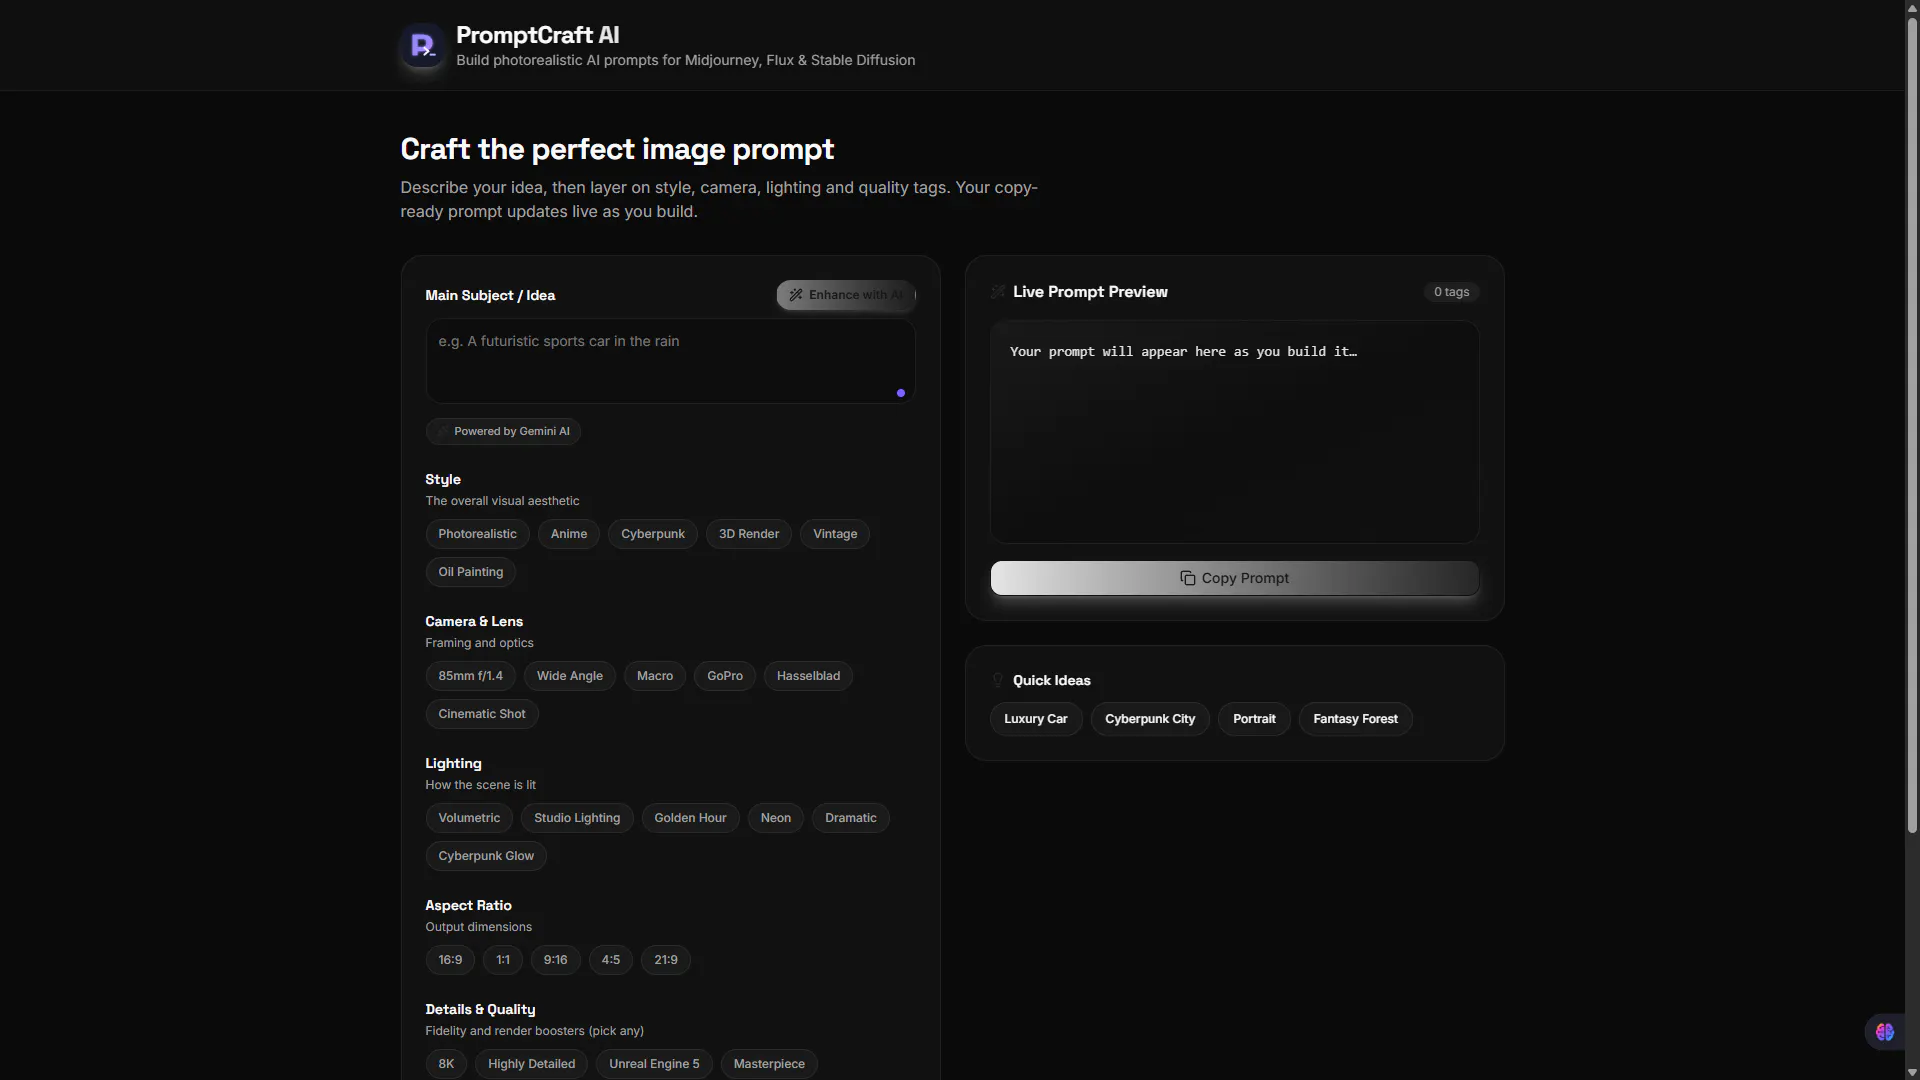The image size is (1920, 1080).
Task: Toggle the Anime style tag
Action: coord(569,534)
